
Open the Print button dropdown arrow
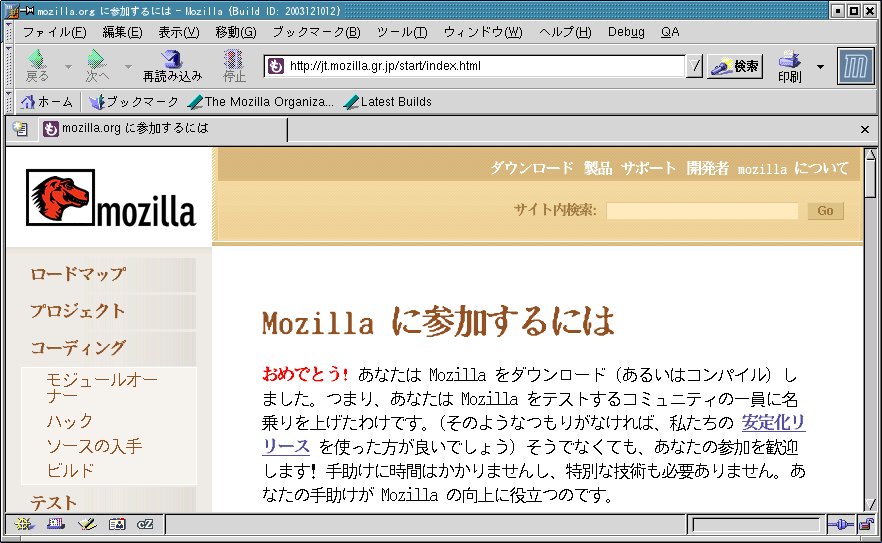pos(820,66)
